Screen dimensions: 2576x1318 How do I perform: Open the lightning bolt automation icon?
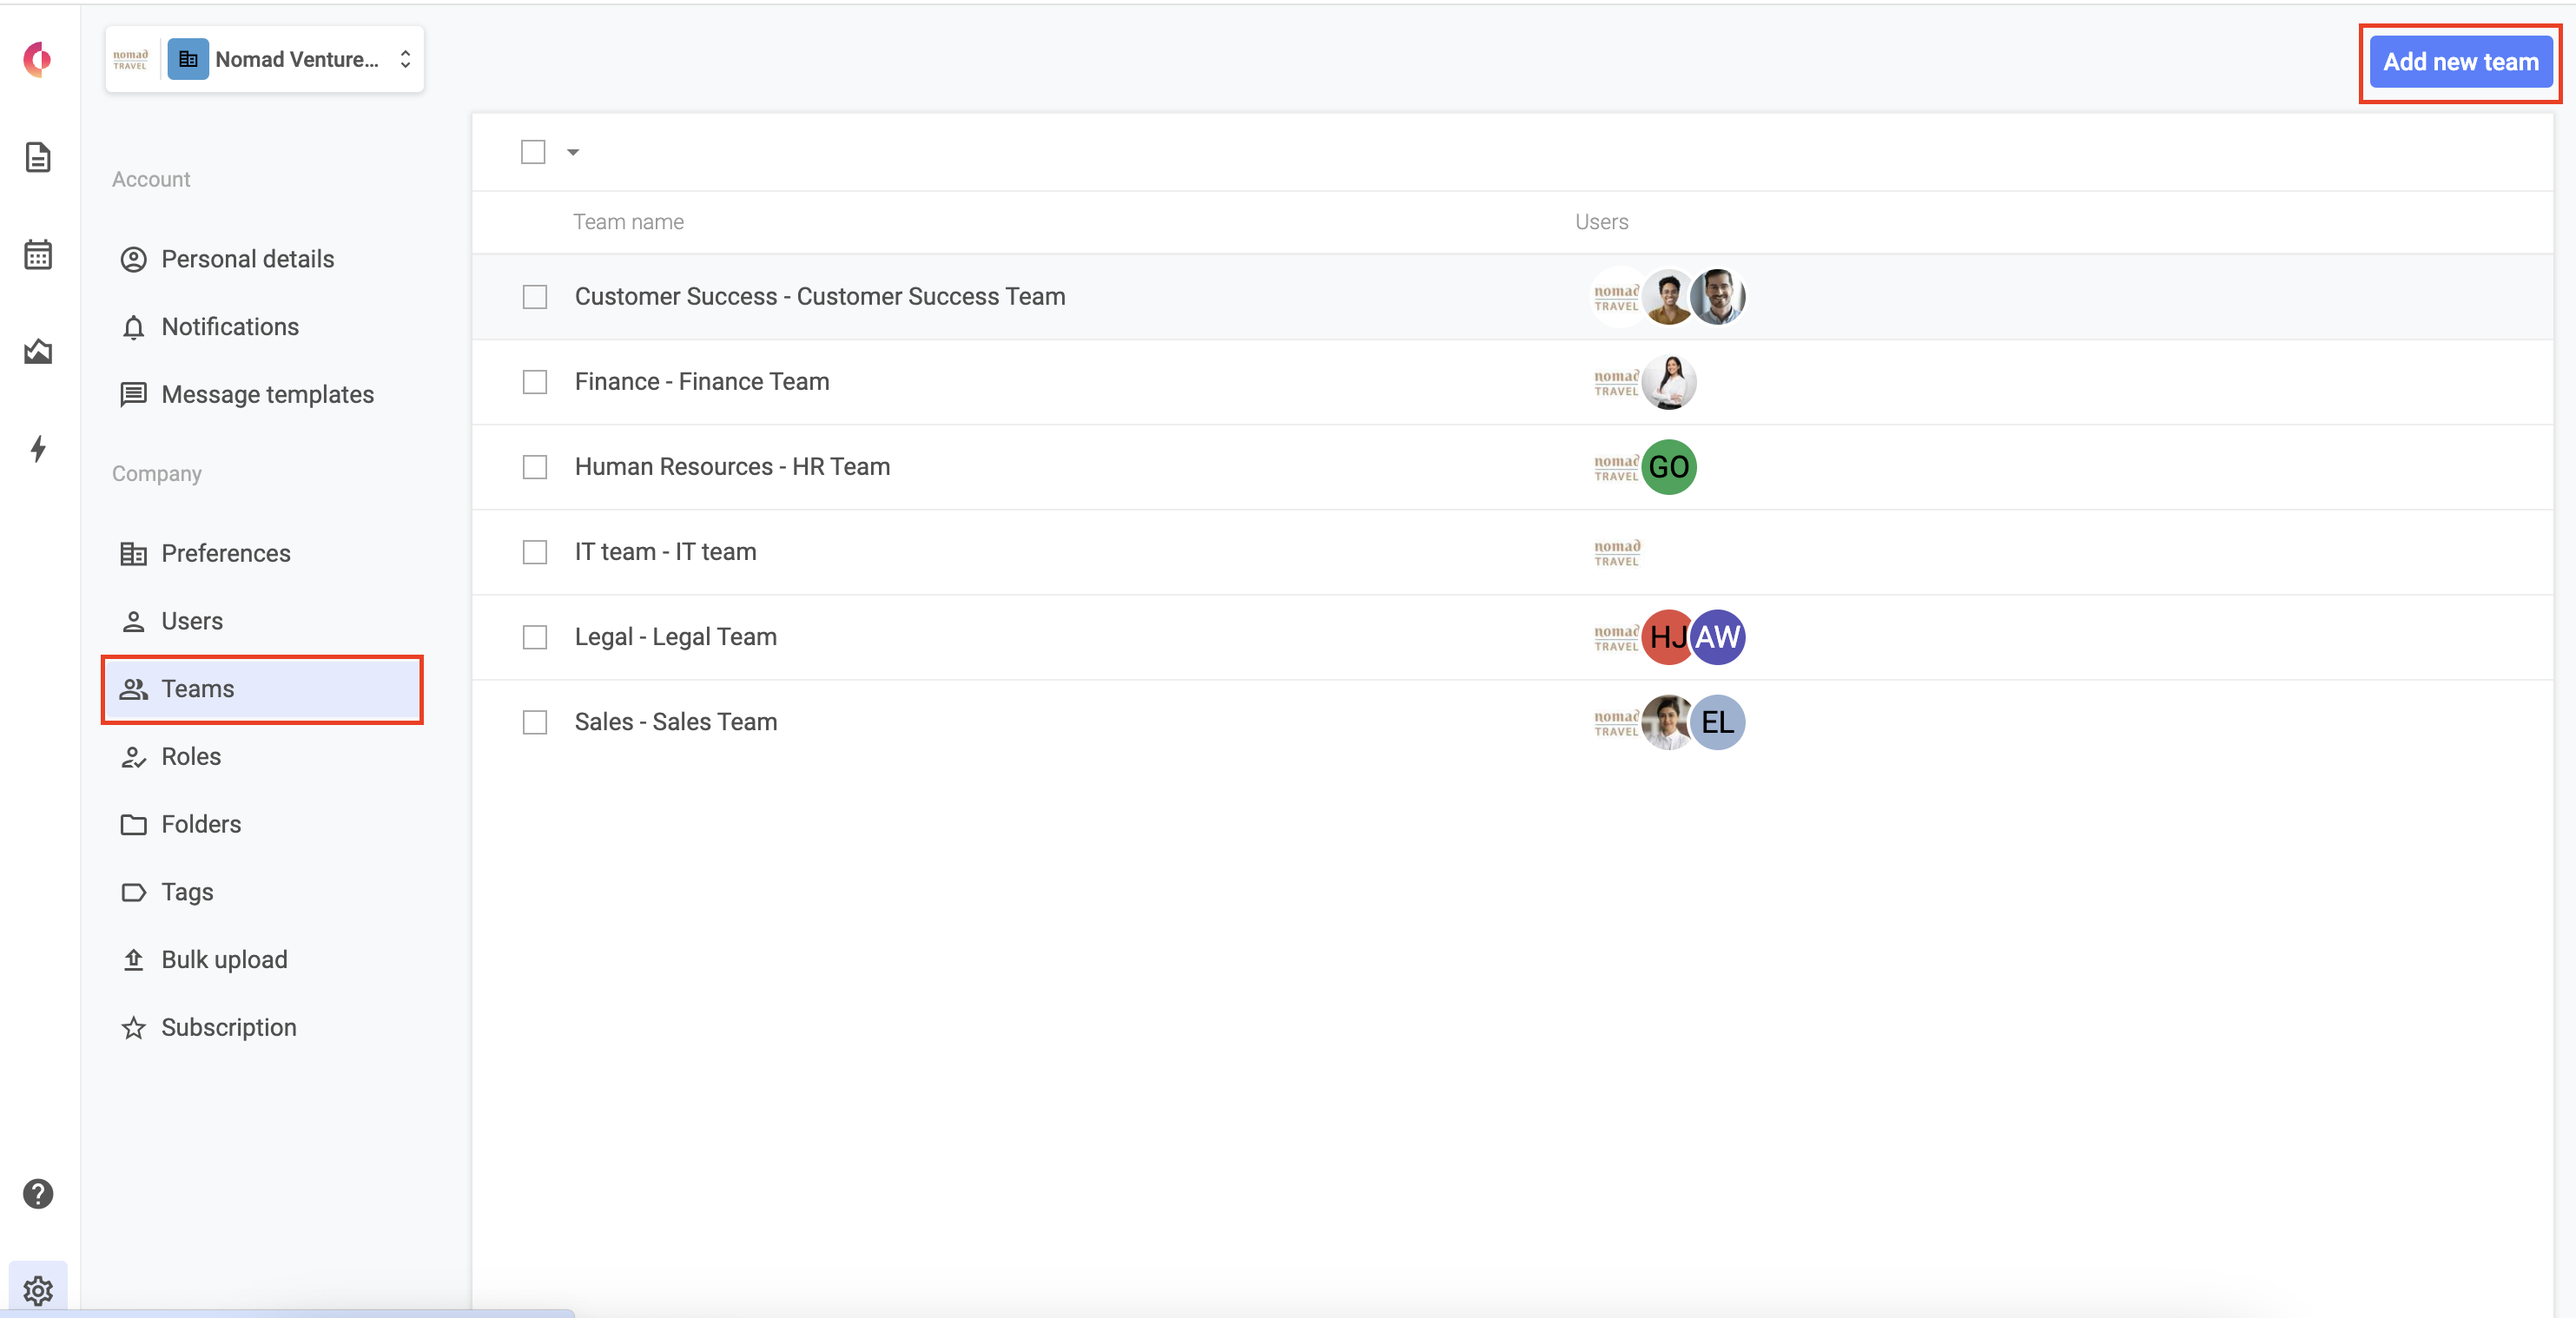38,448
